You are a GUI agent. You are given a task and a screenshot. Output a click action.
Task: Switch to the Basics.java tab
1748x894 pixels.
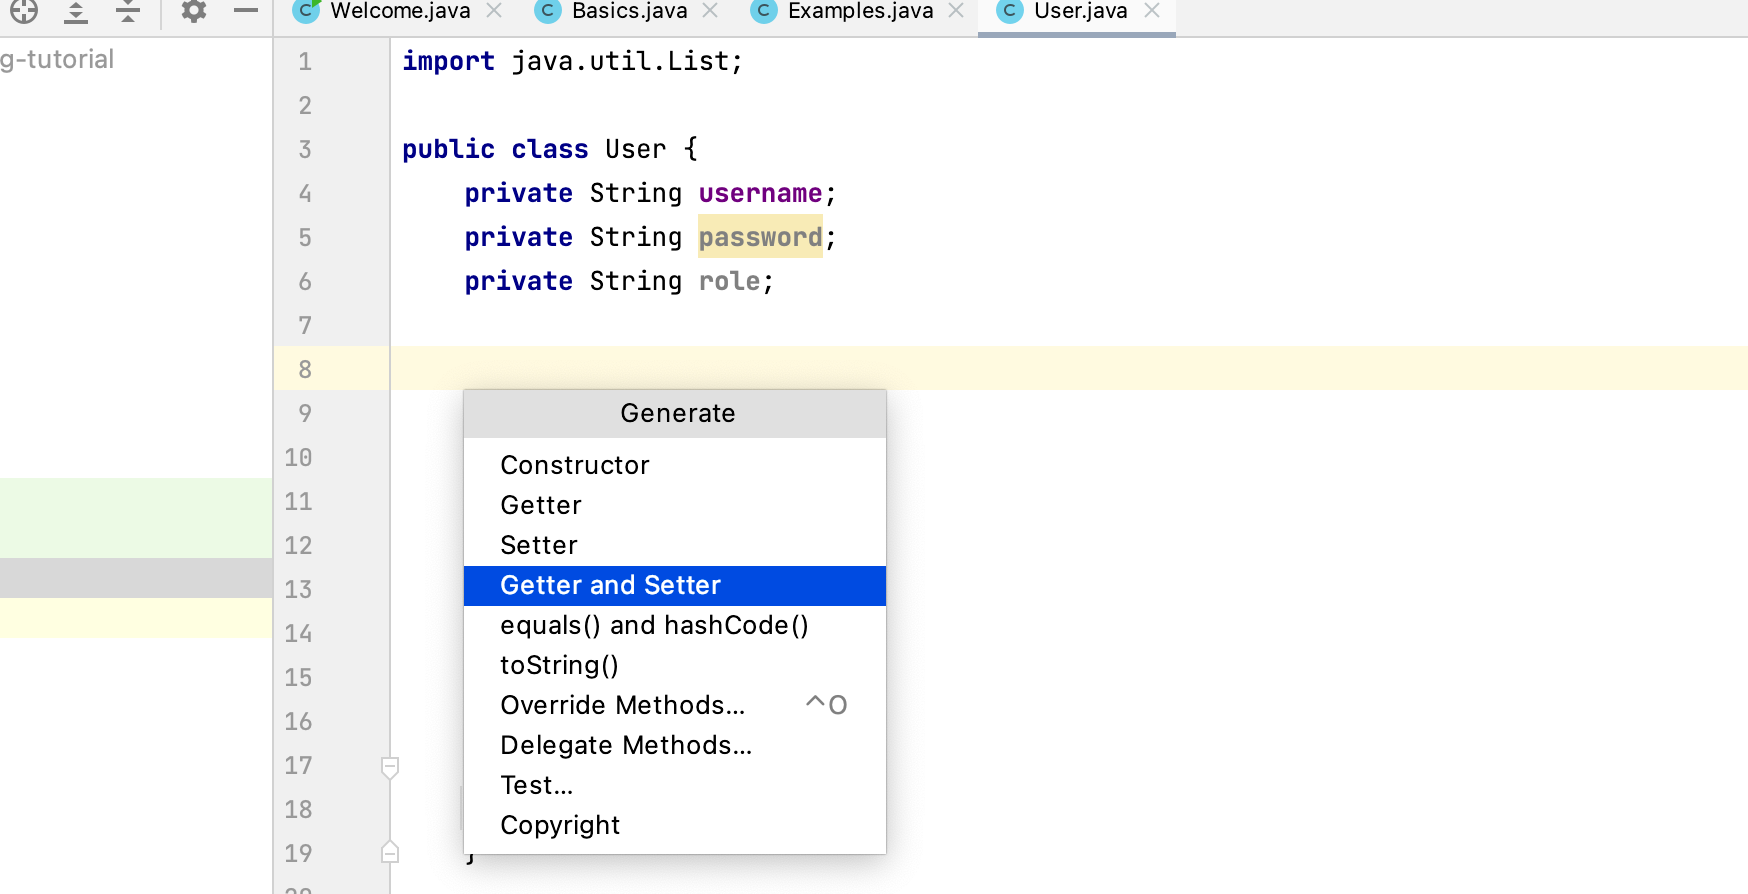[630, 11]
